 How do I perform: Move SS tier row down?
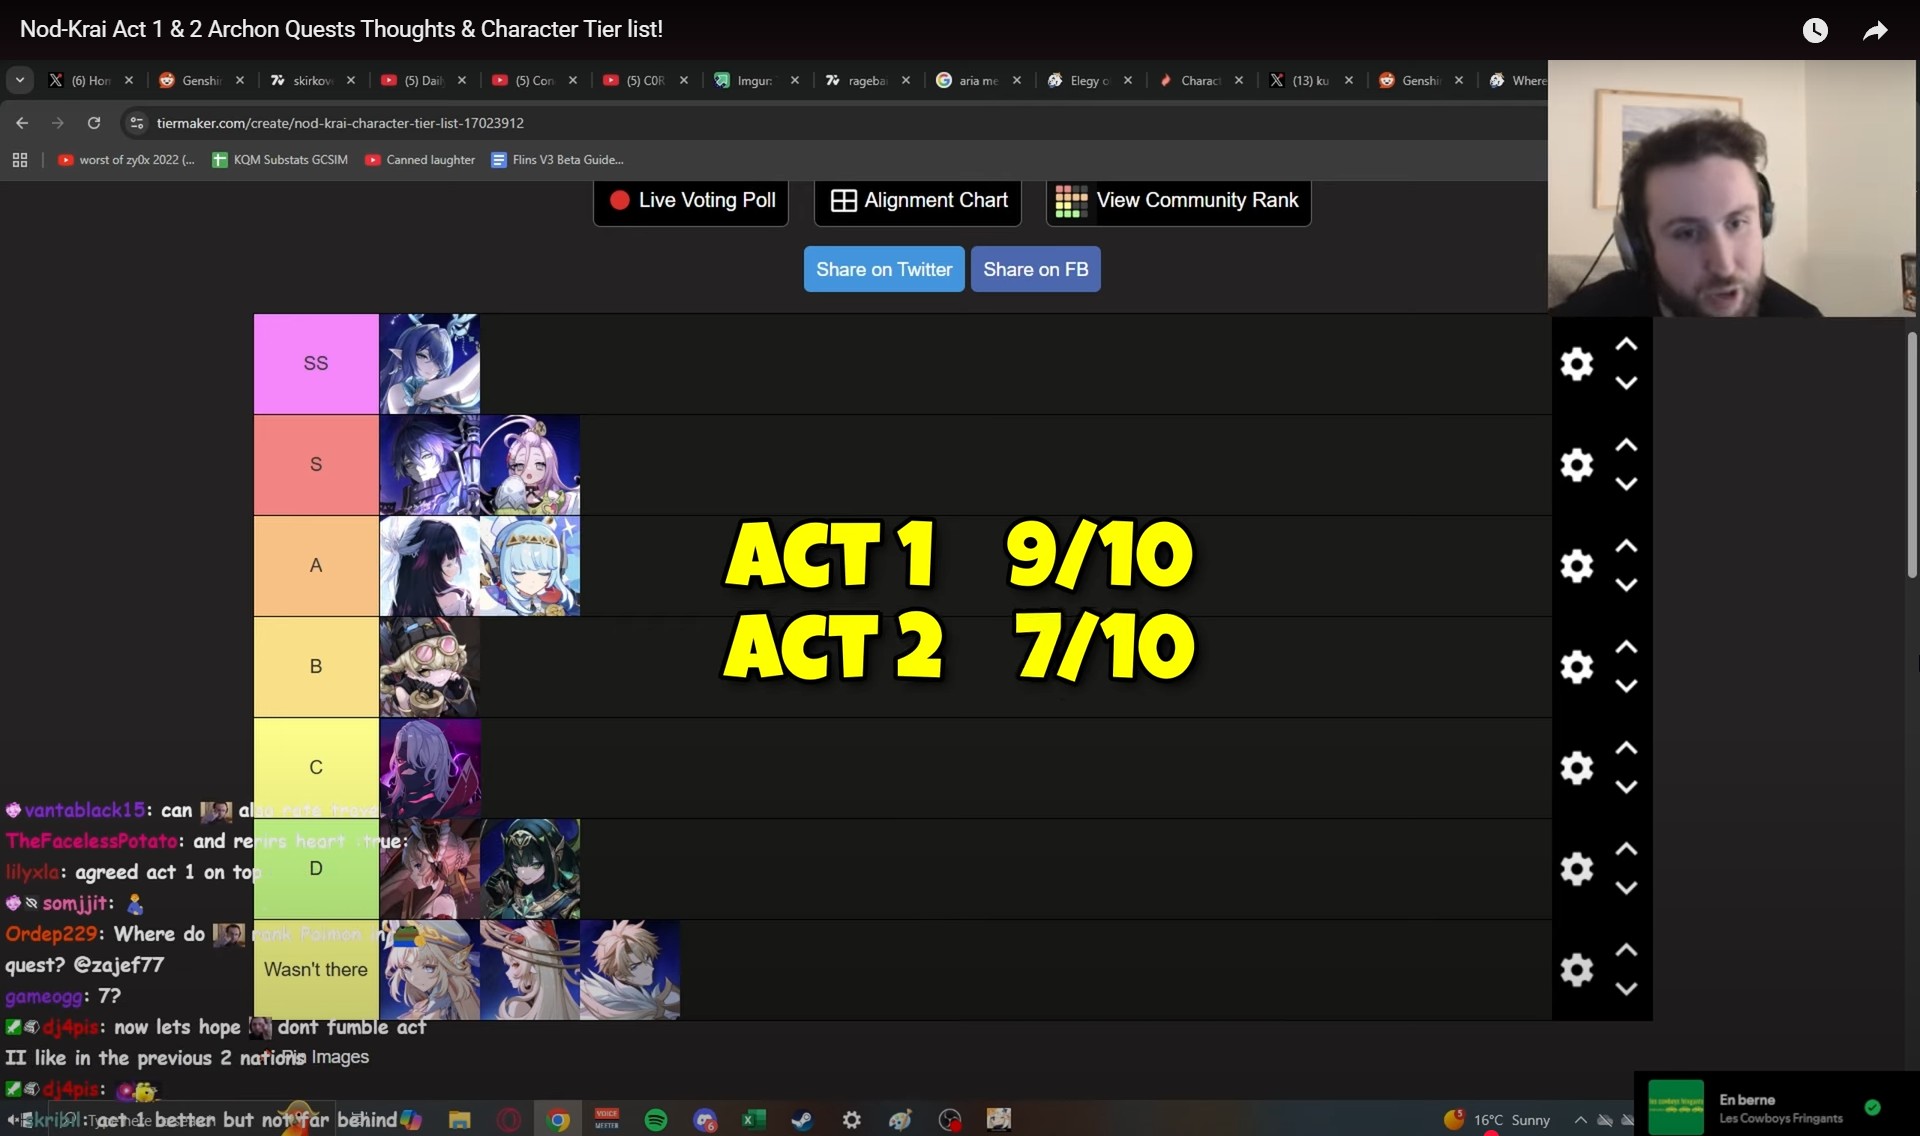[1627, 383]
